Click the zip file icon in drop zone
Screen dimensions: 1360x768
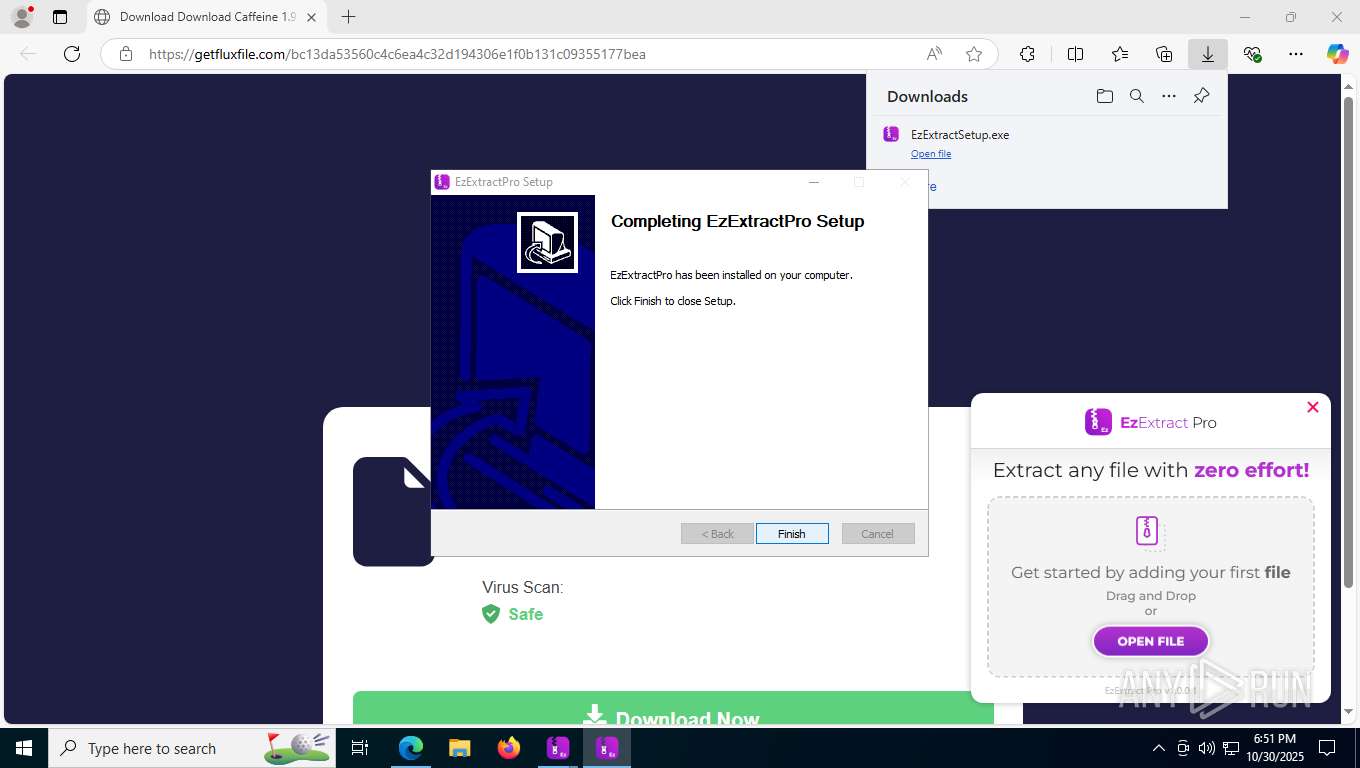pos(1150,532)
